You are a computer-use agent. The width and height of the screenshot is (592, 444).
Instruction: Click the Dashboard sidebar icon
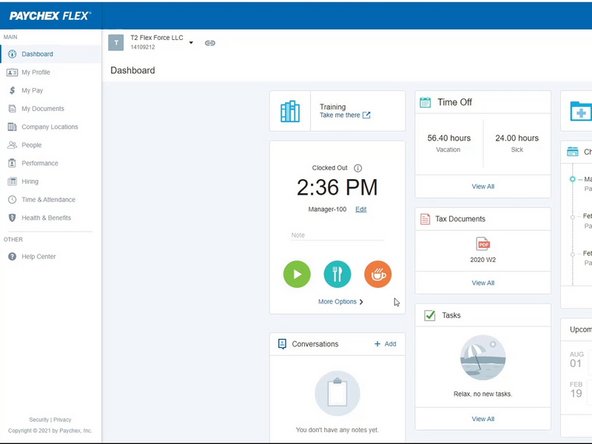(x=12, y=54)
